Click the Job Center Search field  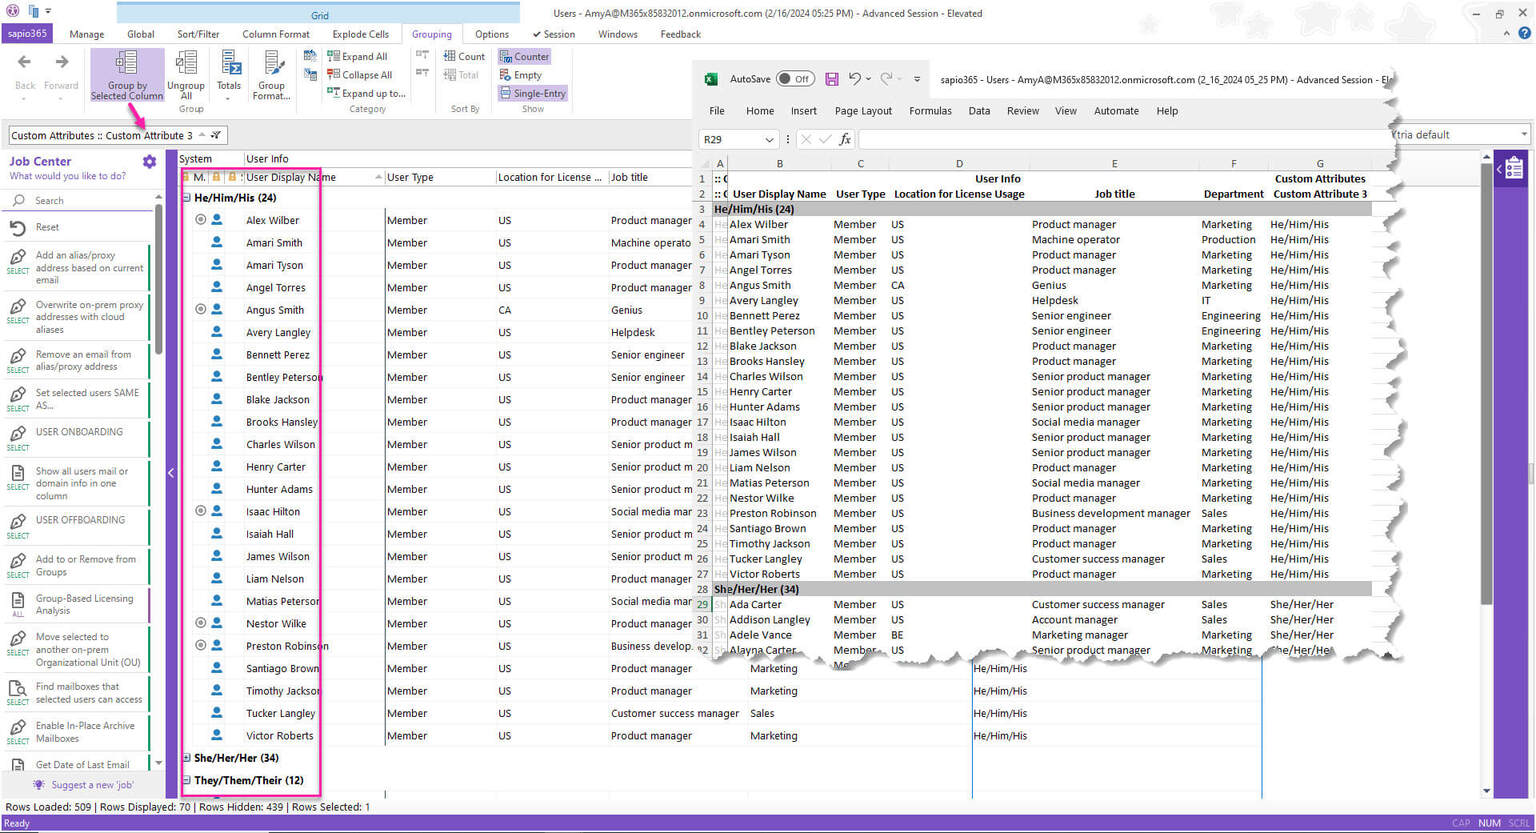(80, 201)
